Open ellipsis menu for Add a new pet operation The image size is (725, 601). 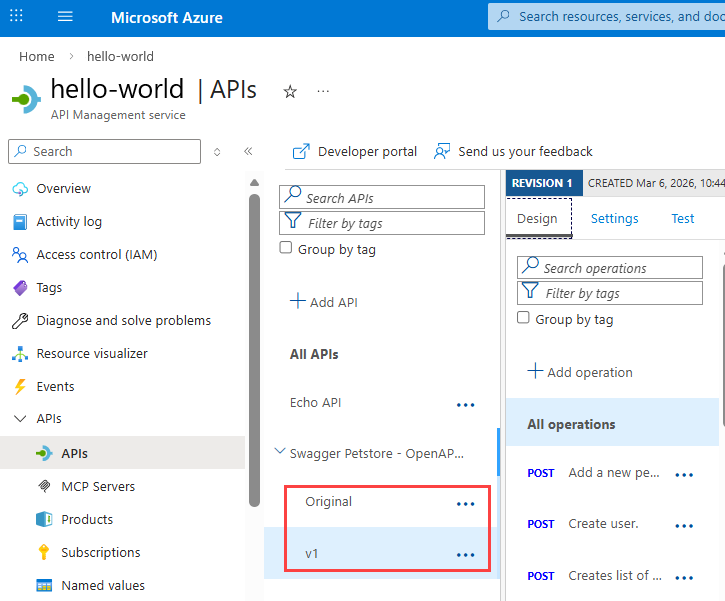684,474
